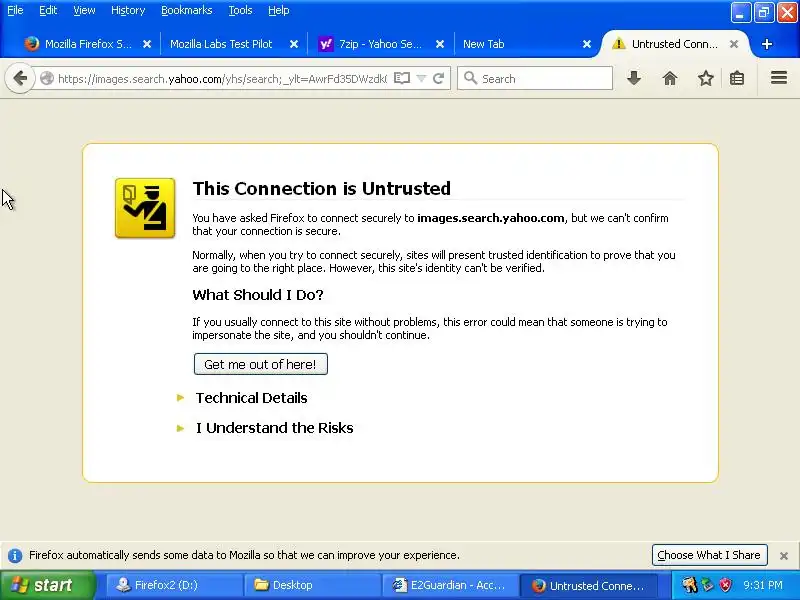Bookmark this page with the star icon

pos(706,78)
